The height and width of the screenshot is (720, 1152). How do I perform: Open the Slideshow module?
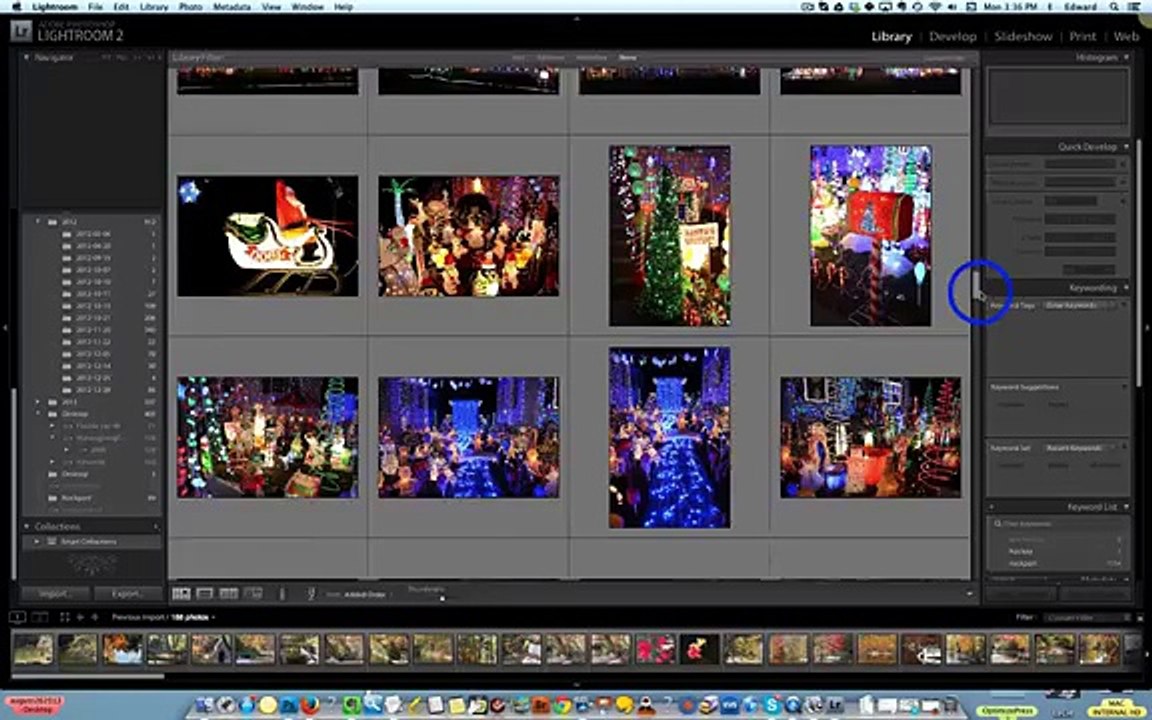tap(1023, 36)
